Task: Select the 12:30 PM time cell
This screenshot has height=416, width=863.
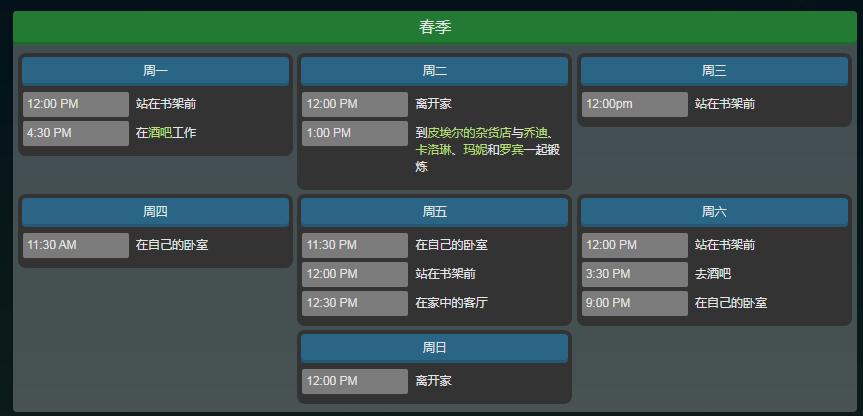Action: click(x=355, y=303)
